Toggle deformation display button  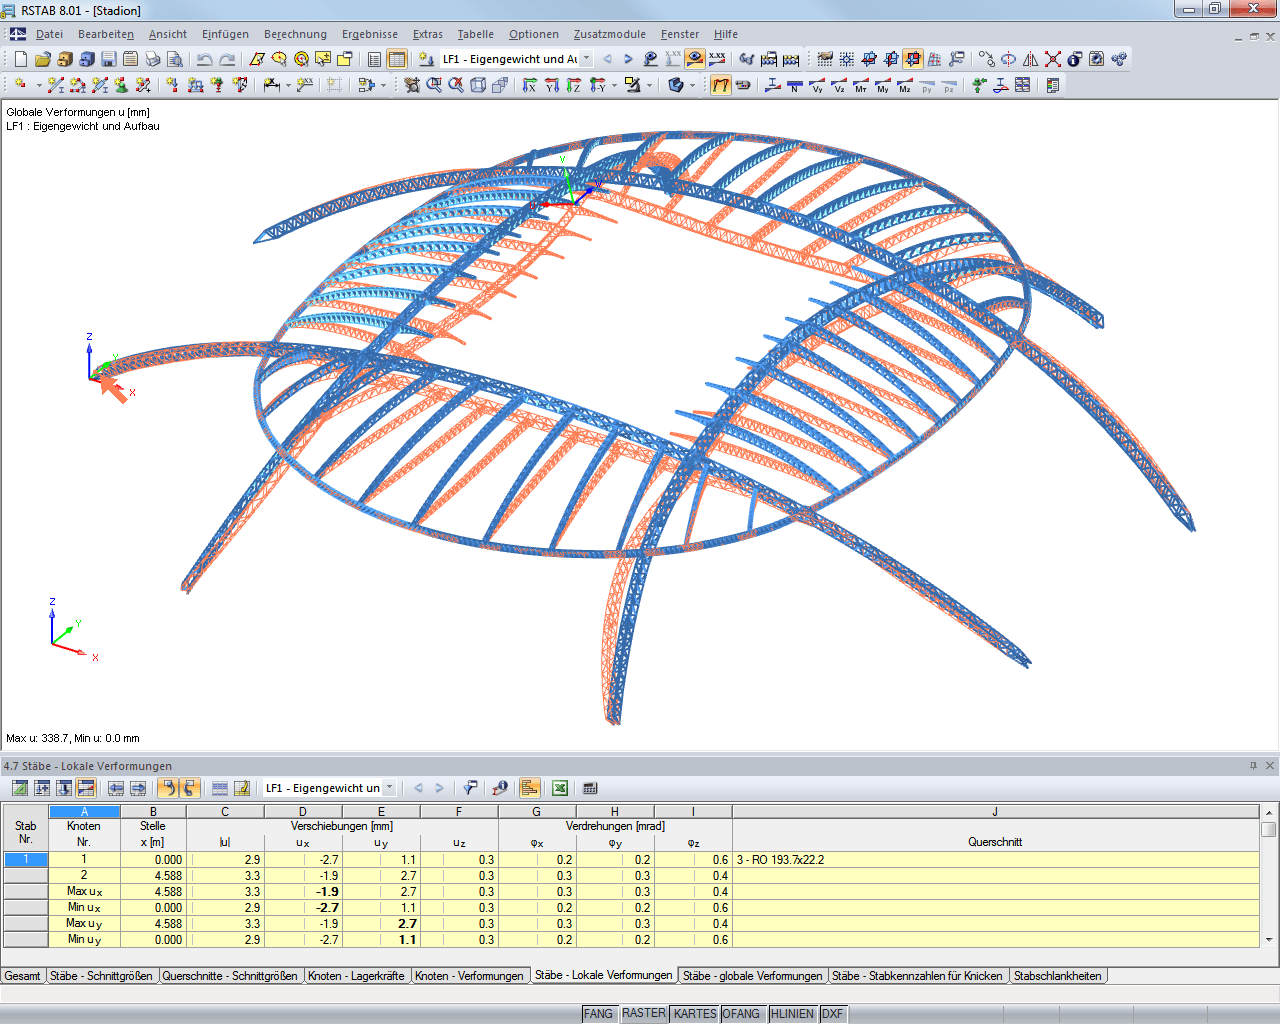pos(721,85)
